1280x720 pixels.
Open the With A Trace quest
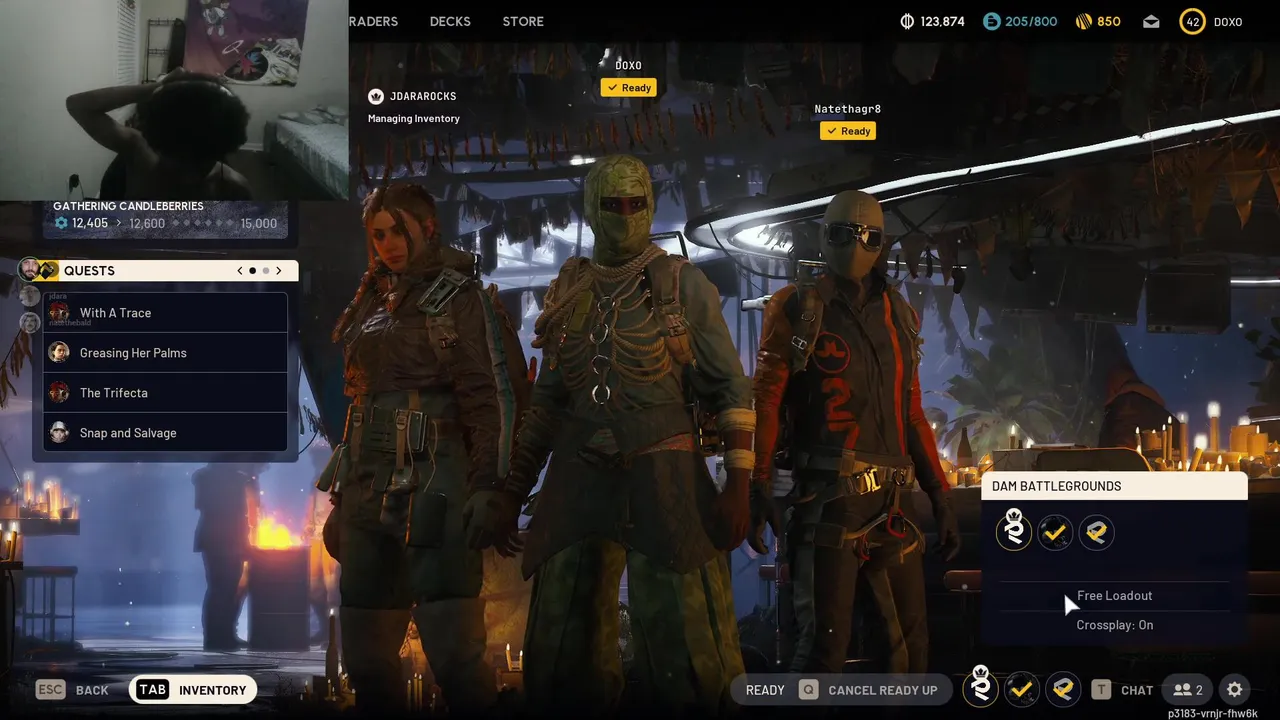166,313
